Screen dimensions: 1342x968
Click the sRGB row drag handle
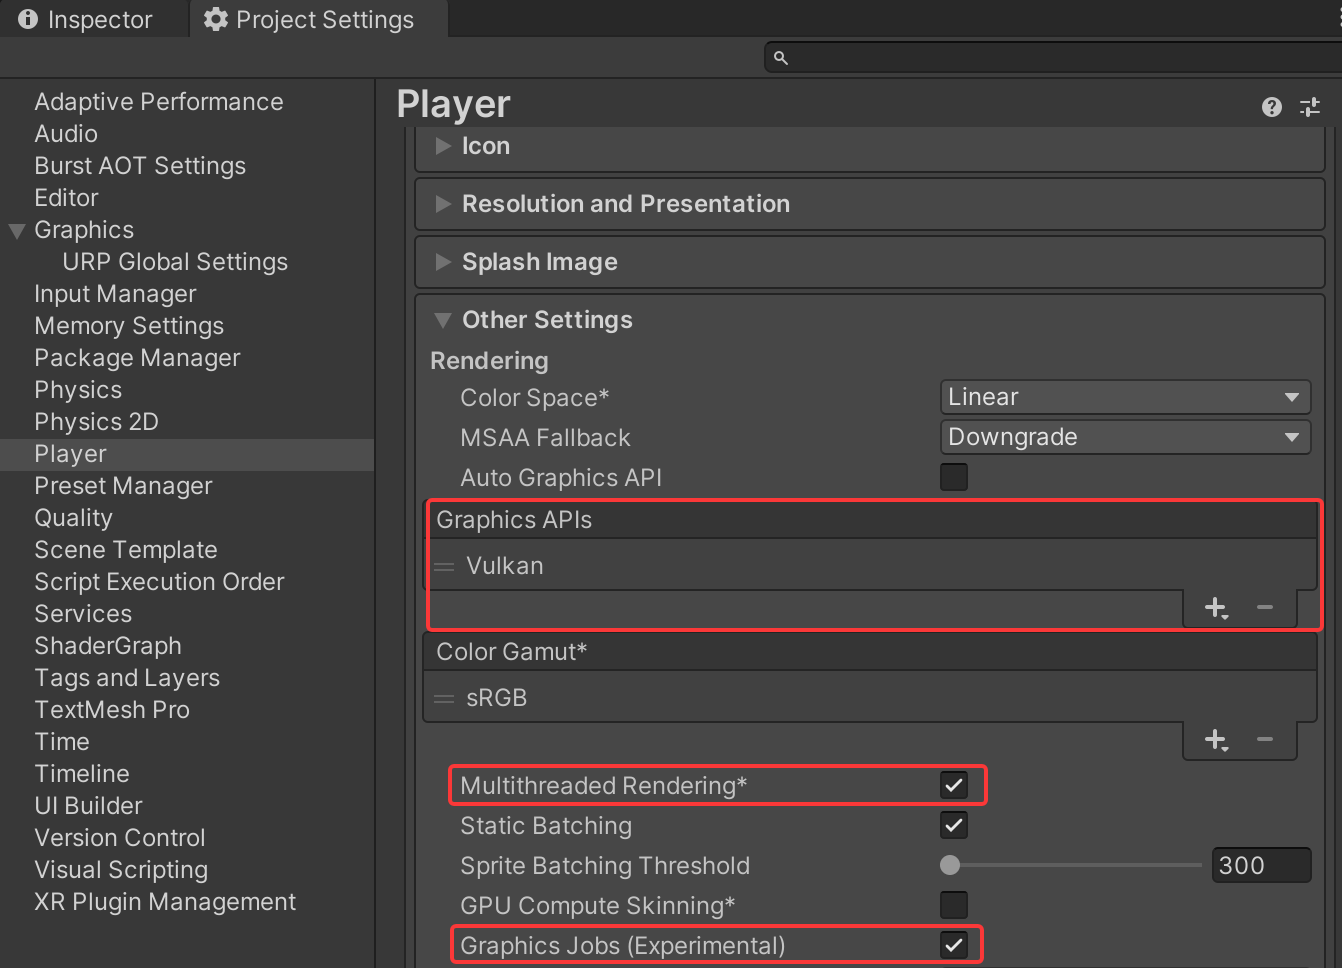pyautogui.click(x=444, y=699)
